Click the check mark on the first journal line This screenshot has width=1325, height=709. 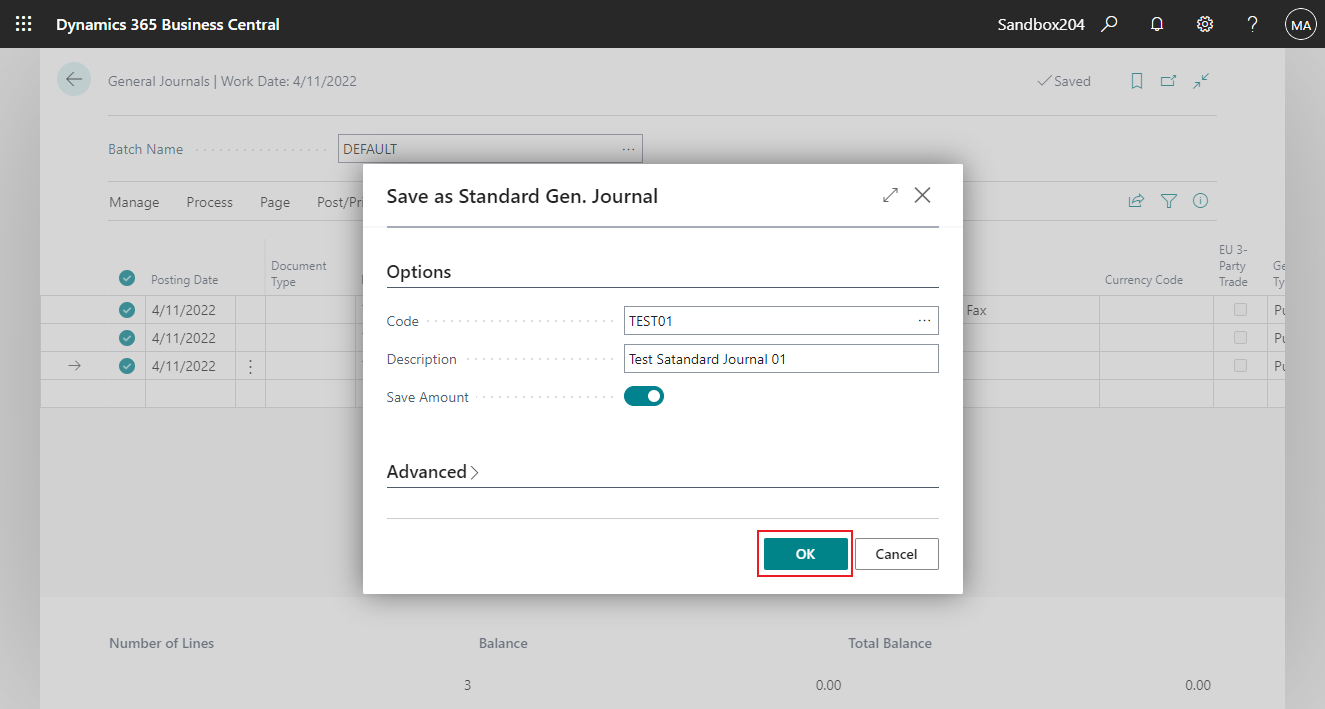tap(127, 309)
